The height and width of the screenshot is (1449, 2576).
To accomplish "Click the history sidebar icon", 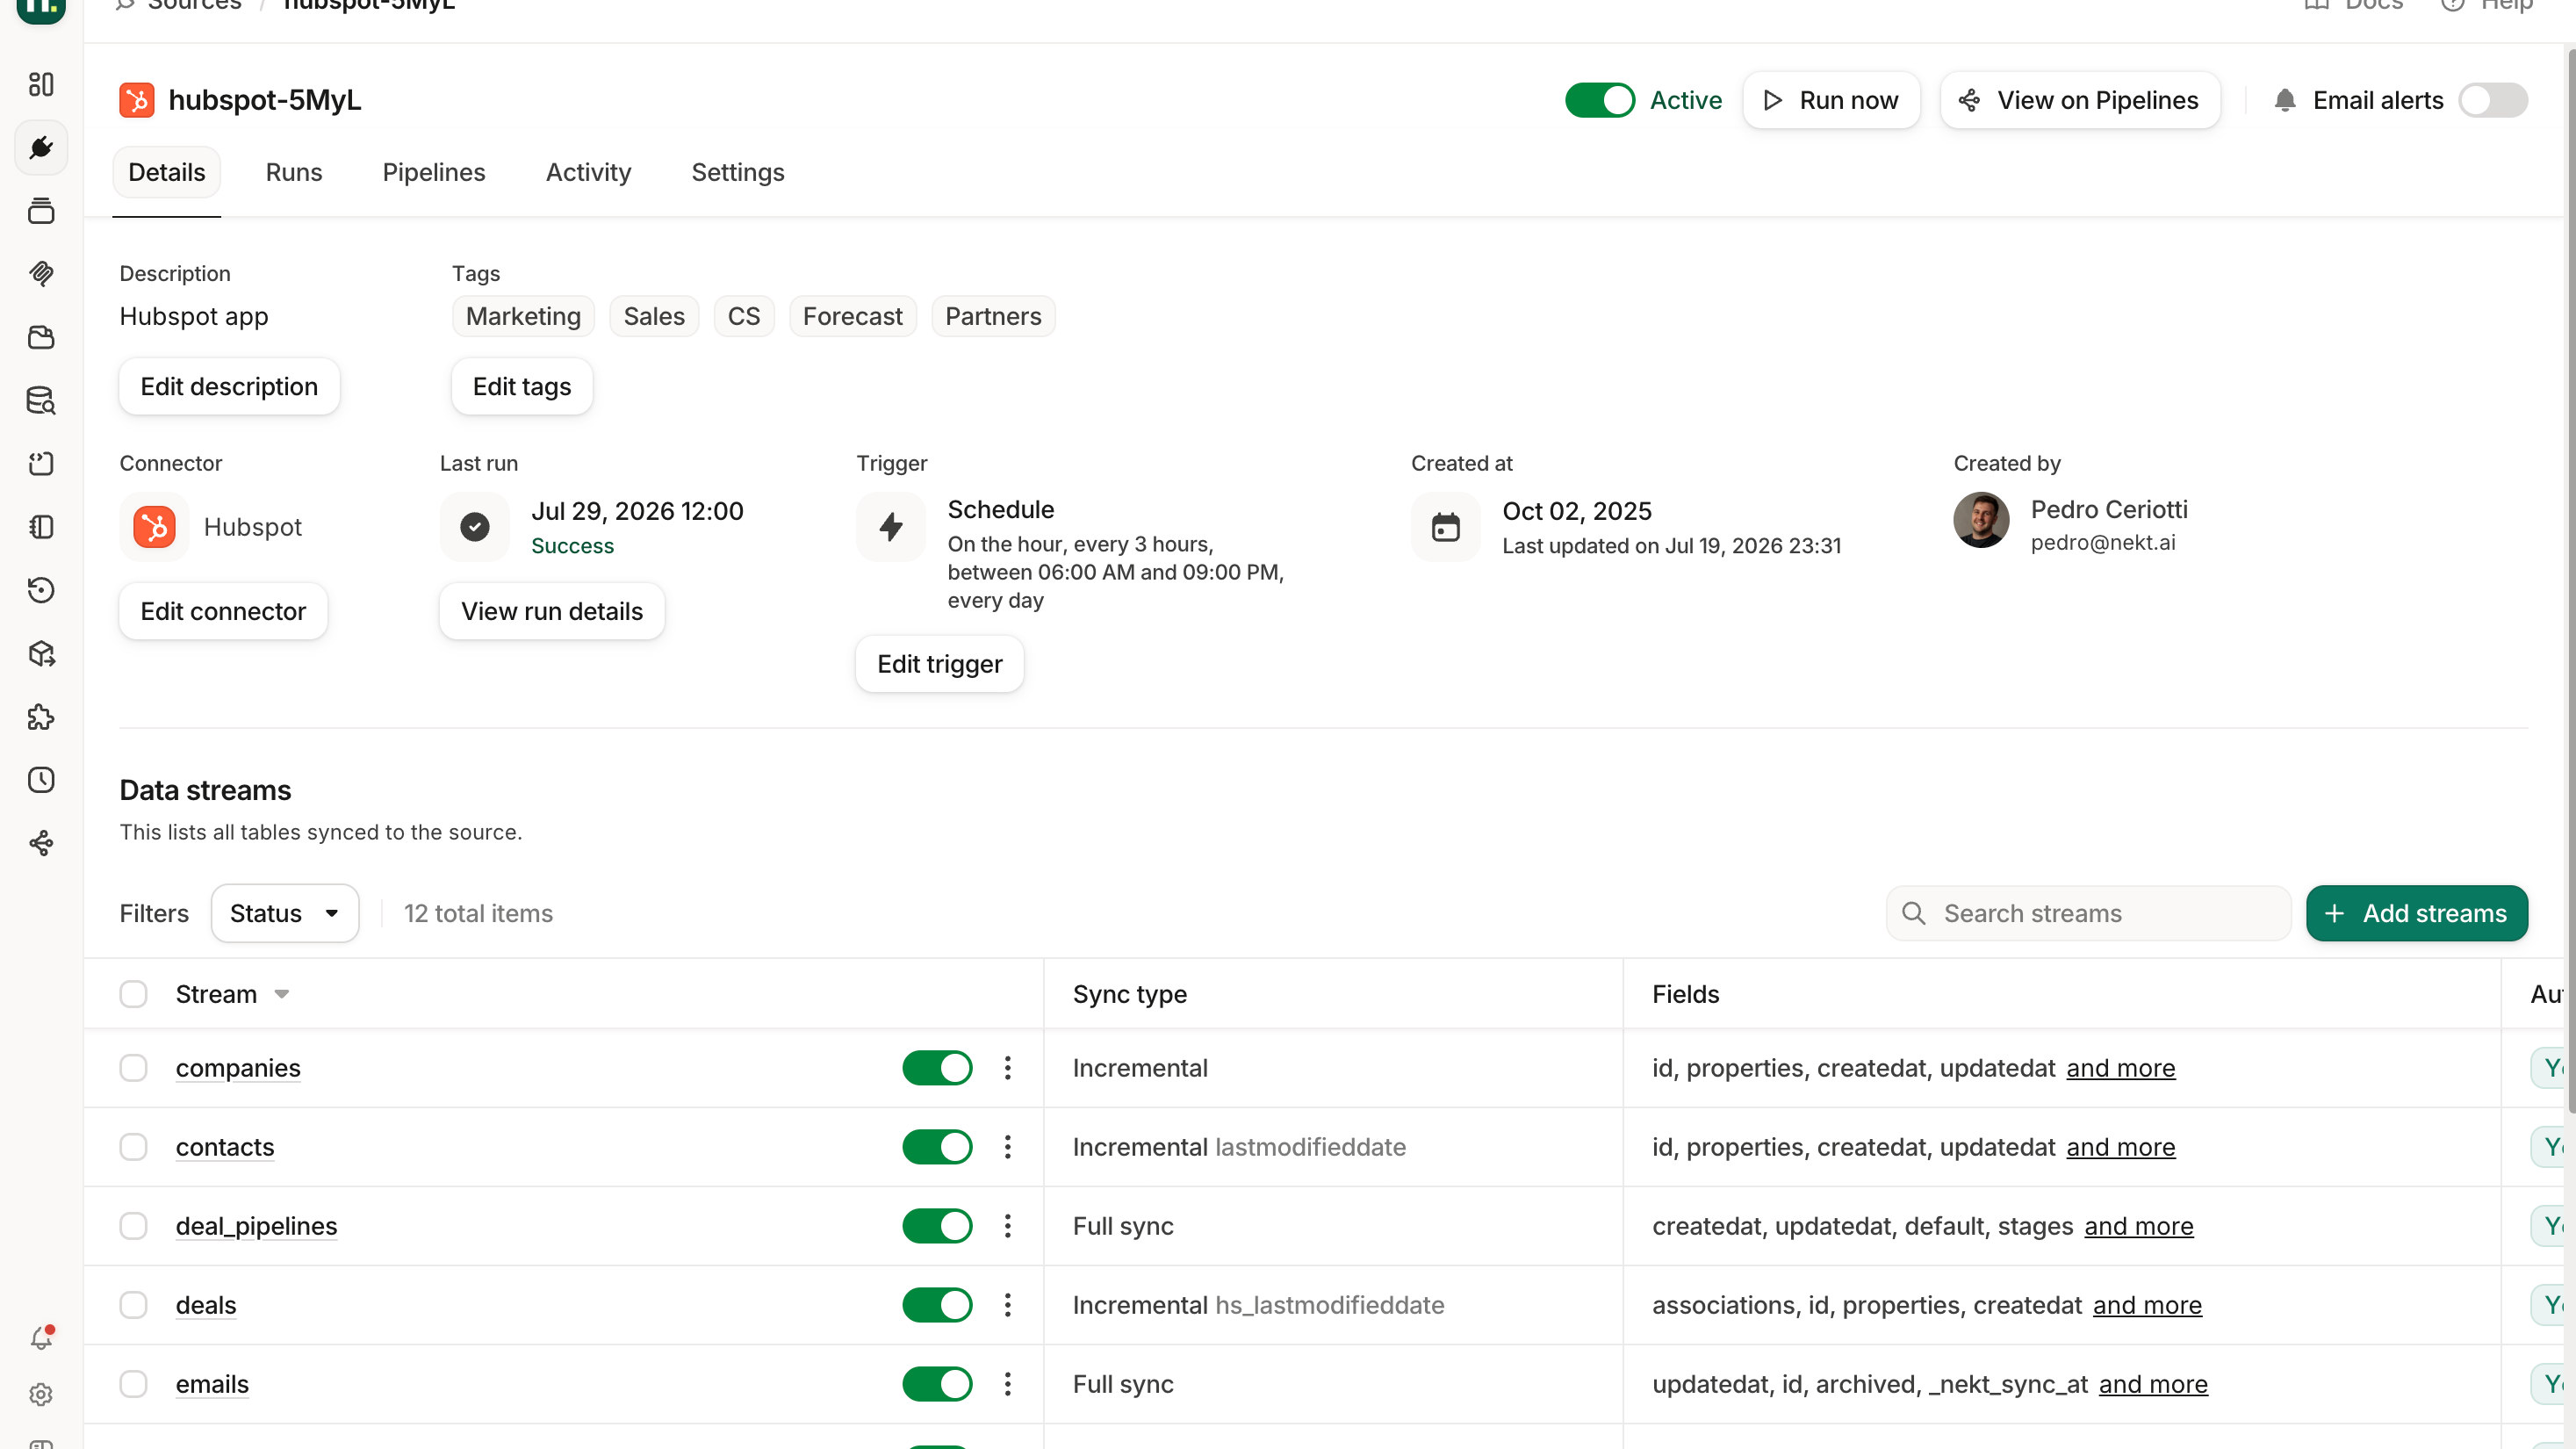I will pos(41,590).
